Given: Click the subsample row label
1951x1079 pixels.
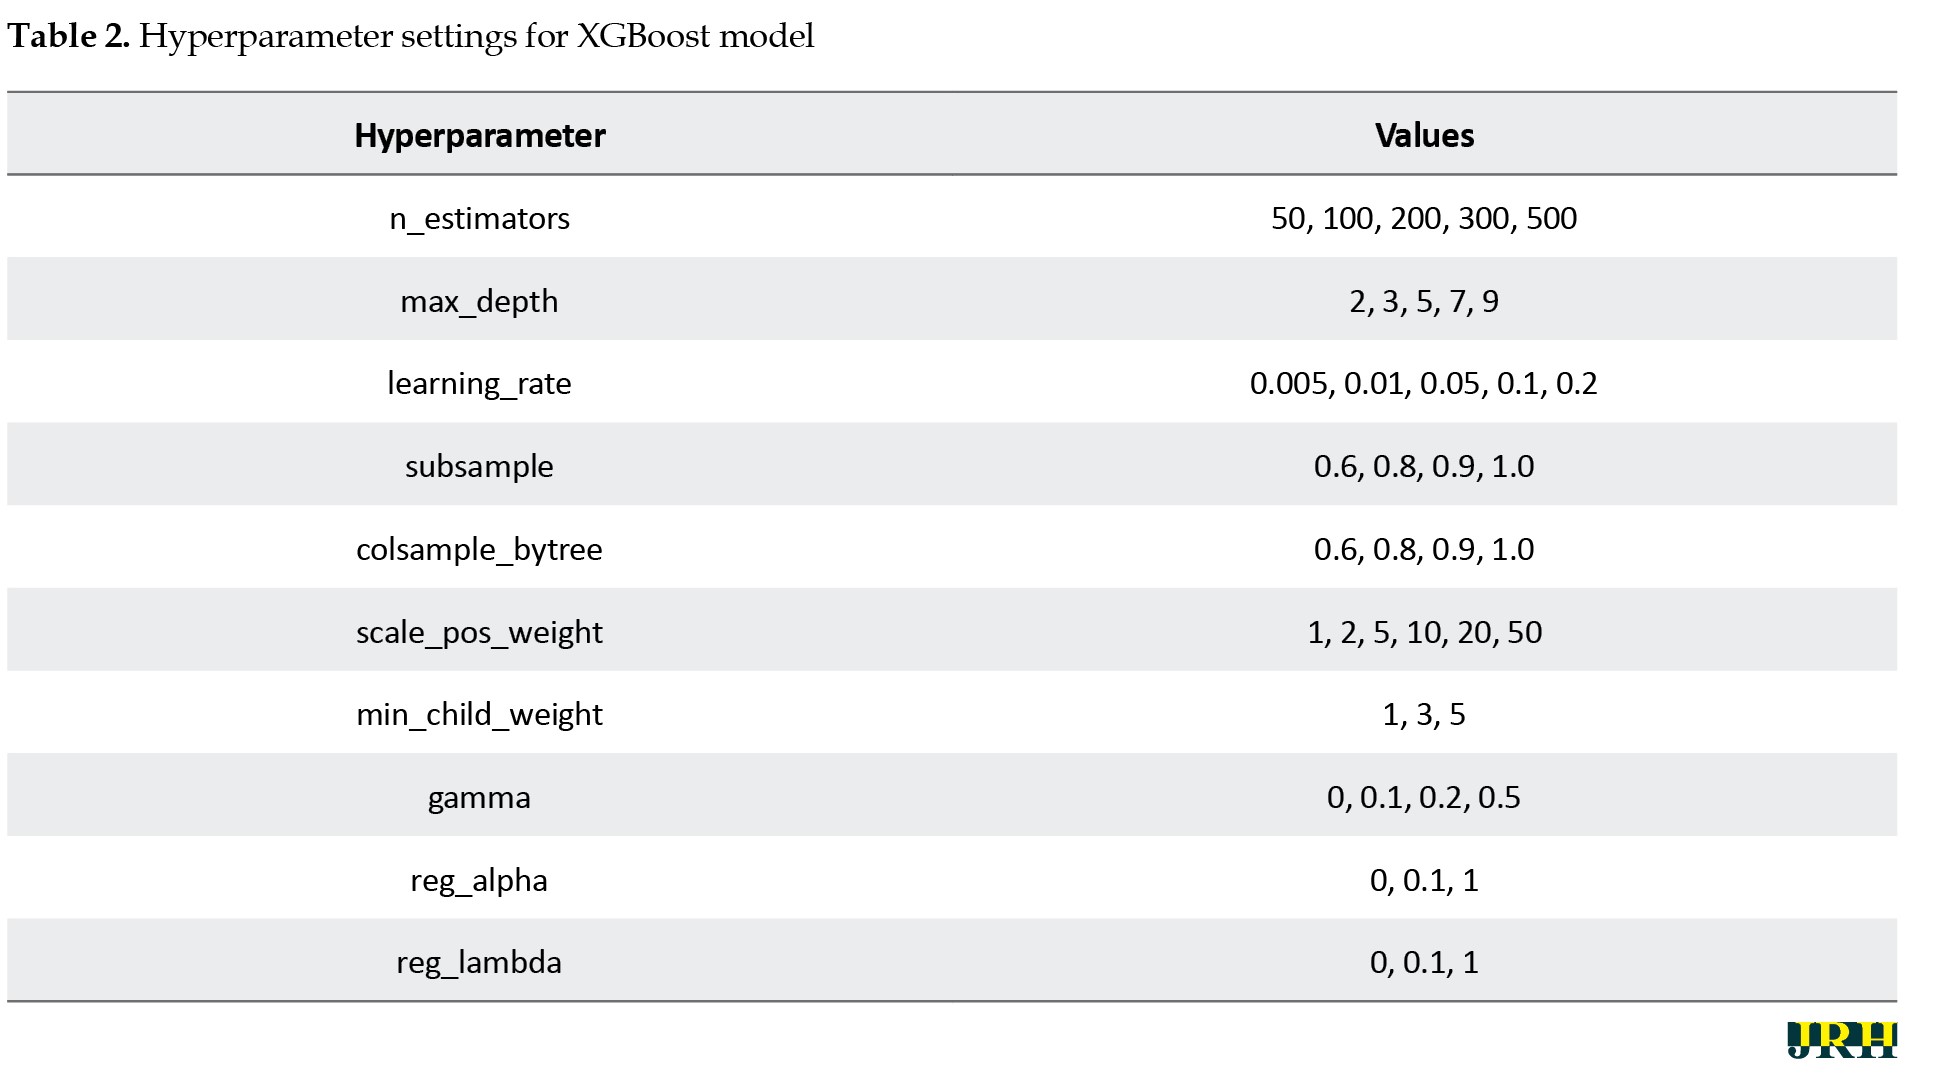Looking at the screenshot, I should click(479, 466).
